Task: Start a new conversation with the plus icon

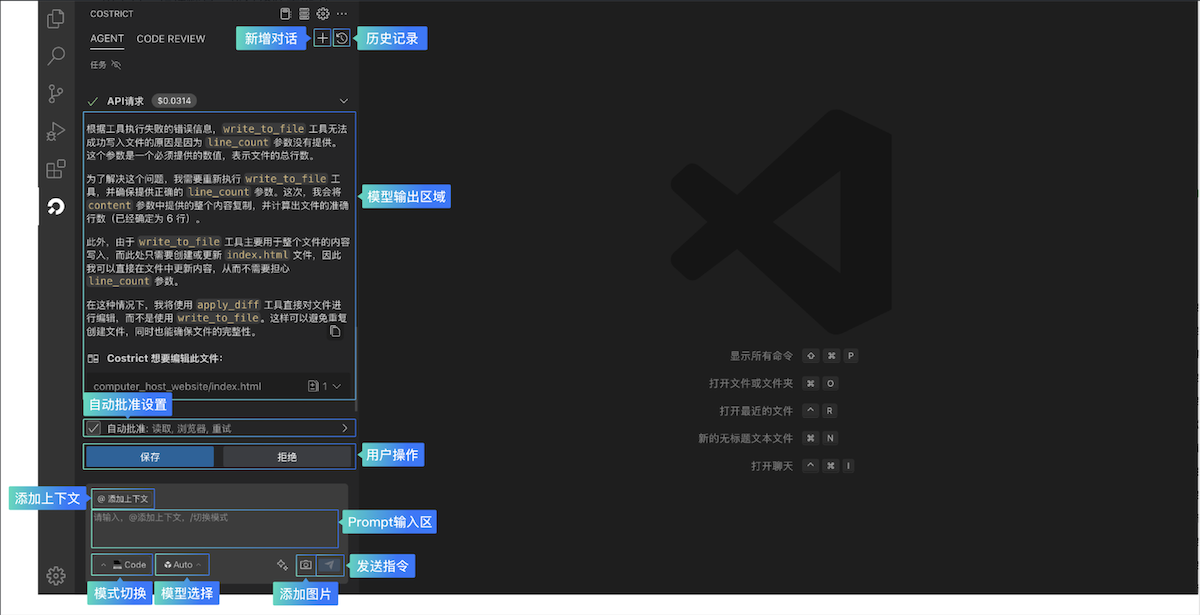Action: 320,37
